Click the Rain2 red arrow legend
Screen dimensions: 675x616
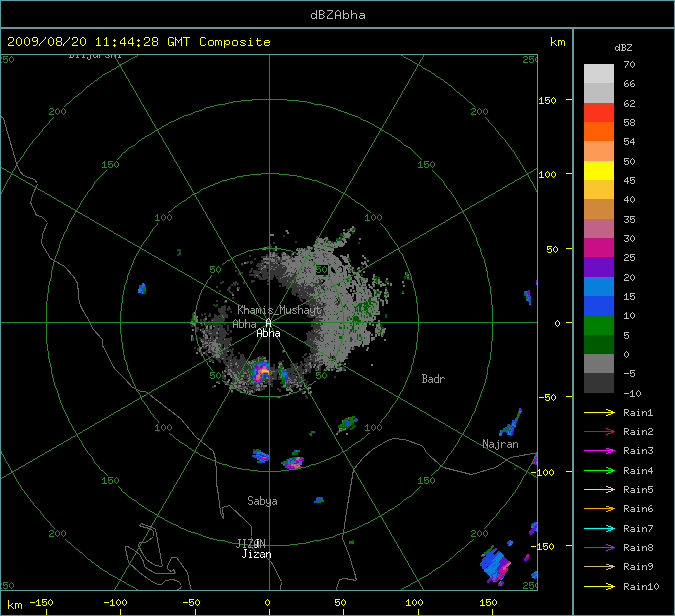point(600,431)
